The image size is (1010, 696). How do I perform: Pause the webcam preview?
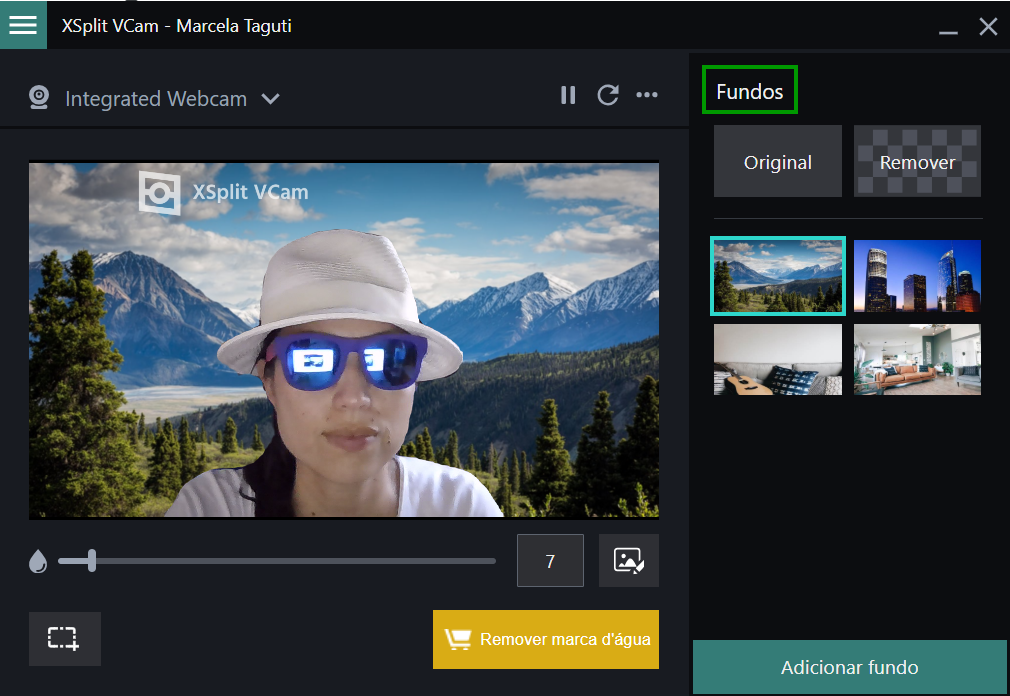tap(567, 95)
